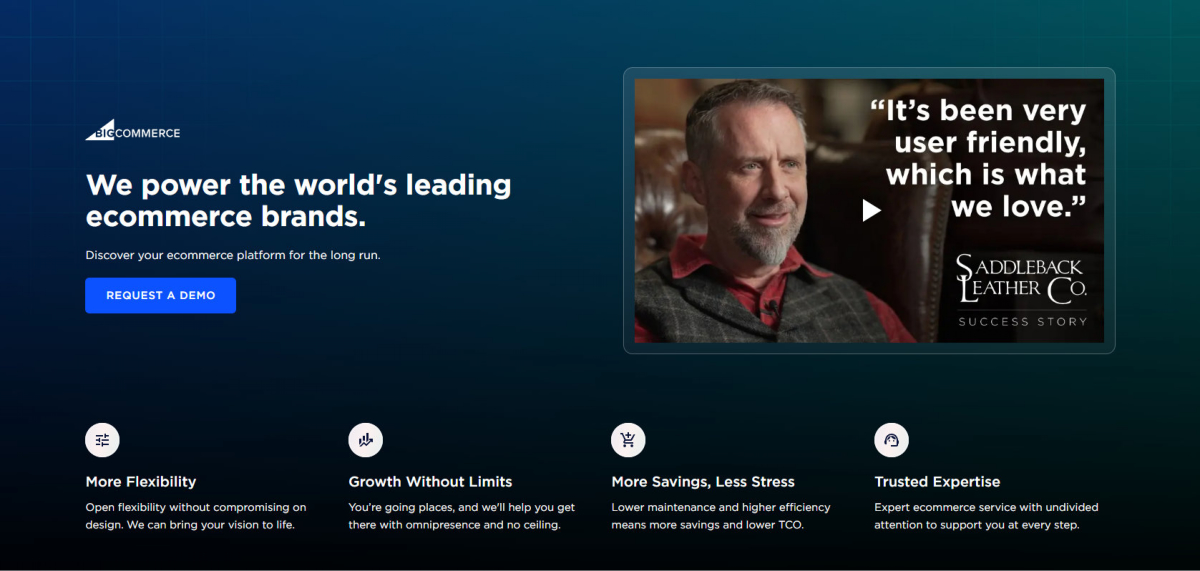Click the Growth Without Limits chart icon

[365, 439]
